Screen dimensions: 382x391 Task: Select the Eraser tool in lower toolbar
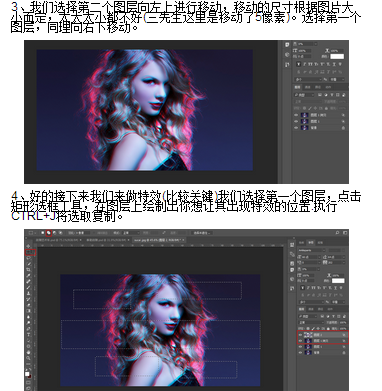click(29, 305)
